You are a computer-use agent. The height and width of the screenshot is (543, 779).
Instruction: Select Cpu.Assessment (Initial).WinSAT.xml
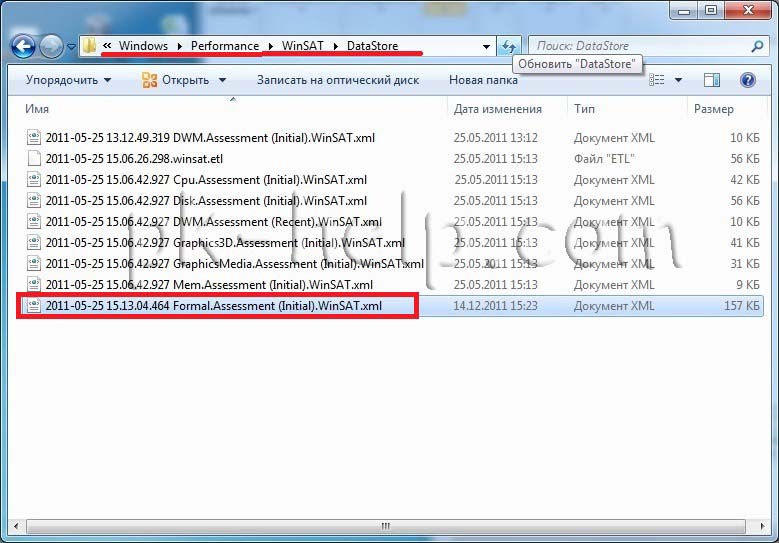click(206, 180)
